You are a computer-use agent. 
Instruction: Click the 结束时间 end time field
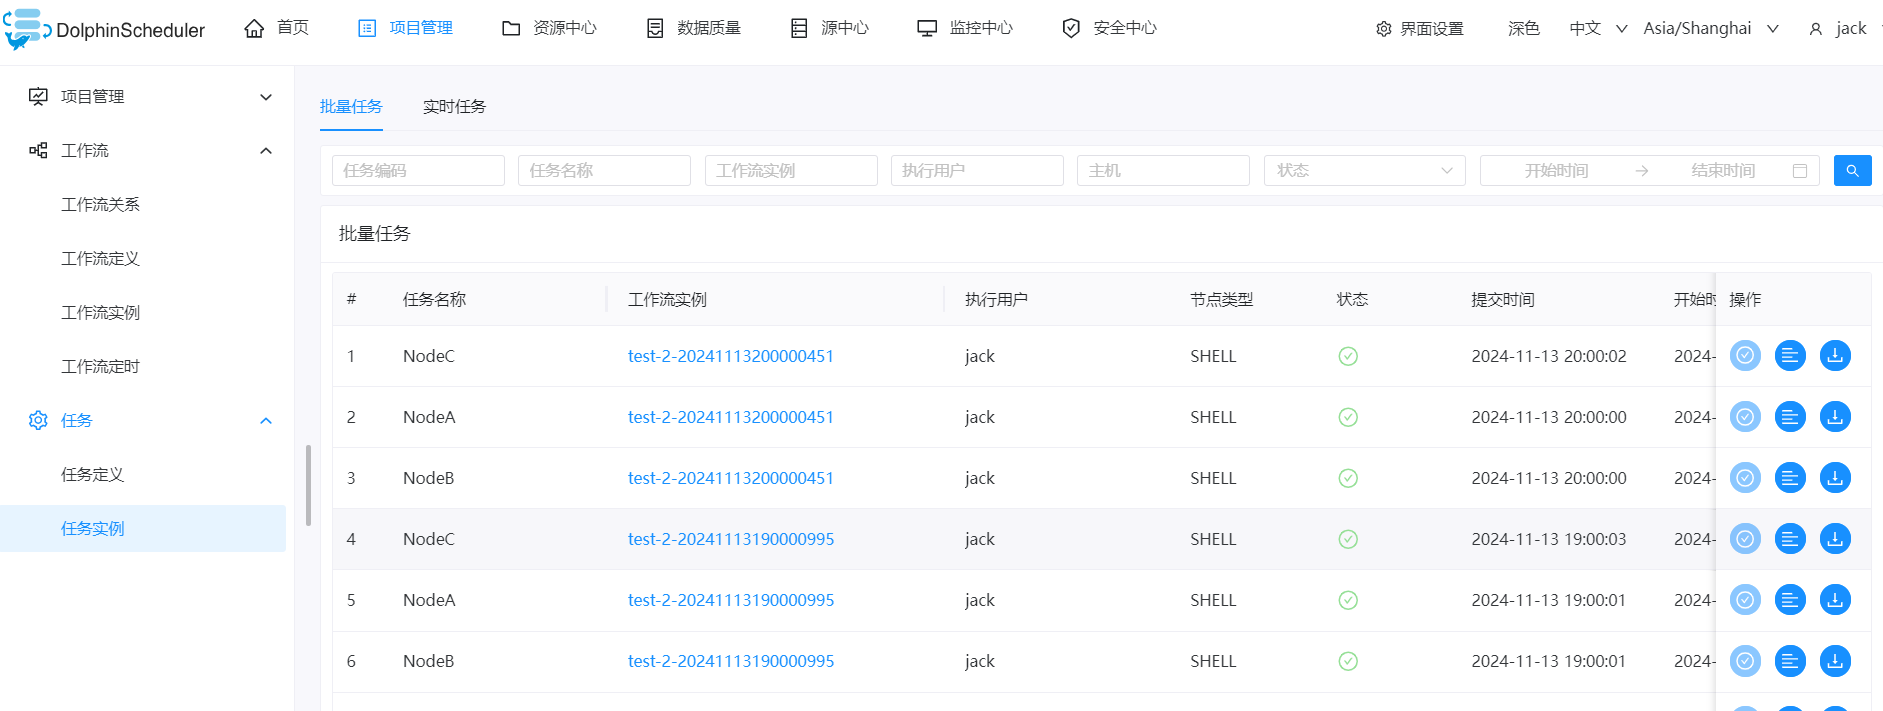coord(1723,171)
